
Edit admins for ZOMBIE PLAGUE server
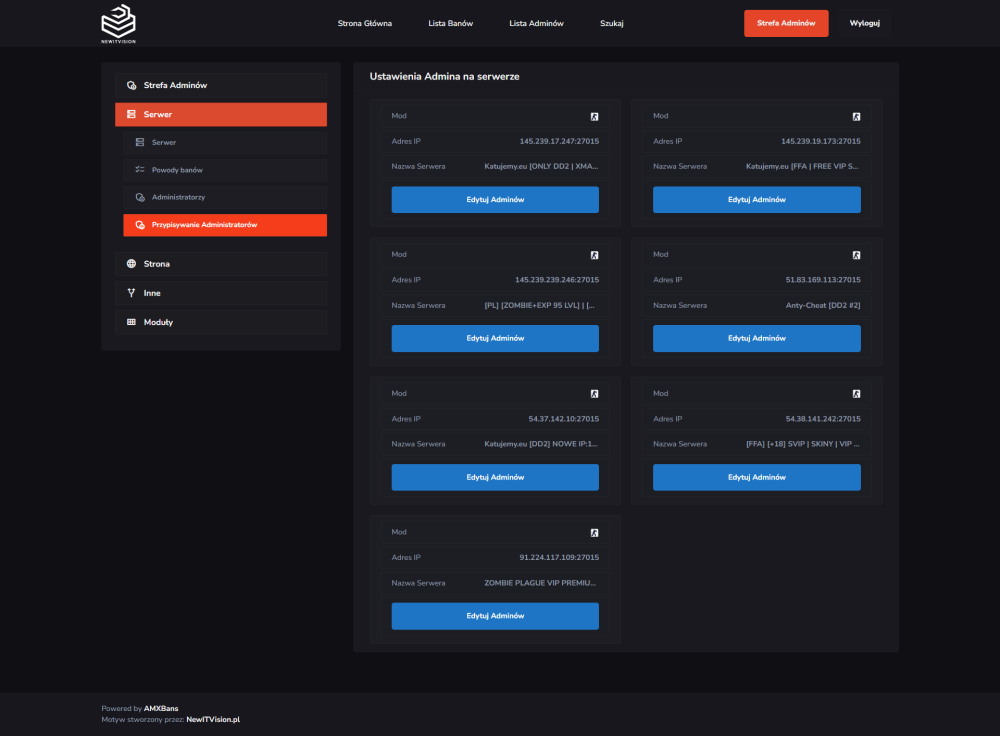(495, 616)
